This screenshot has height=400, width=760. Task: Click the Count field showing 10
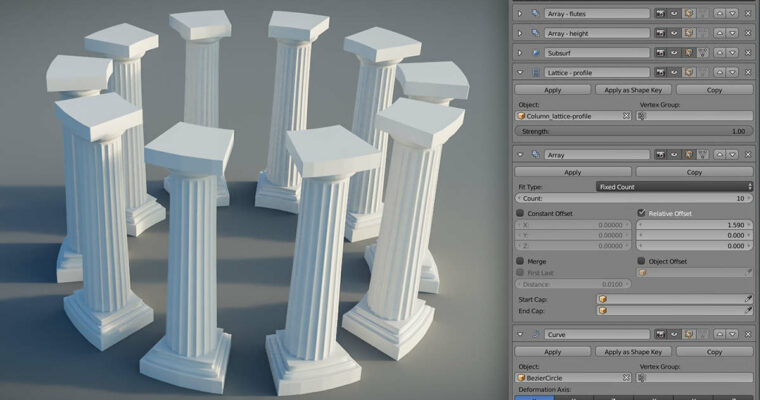tap(634, 198)
